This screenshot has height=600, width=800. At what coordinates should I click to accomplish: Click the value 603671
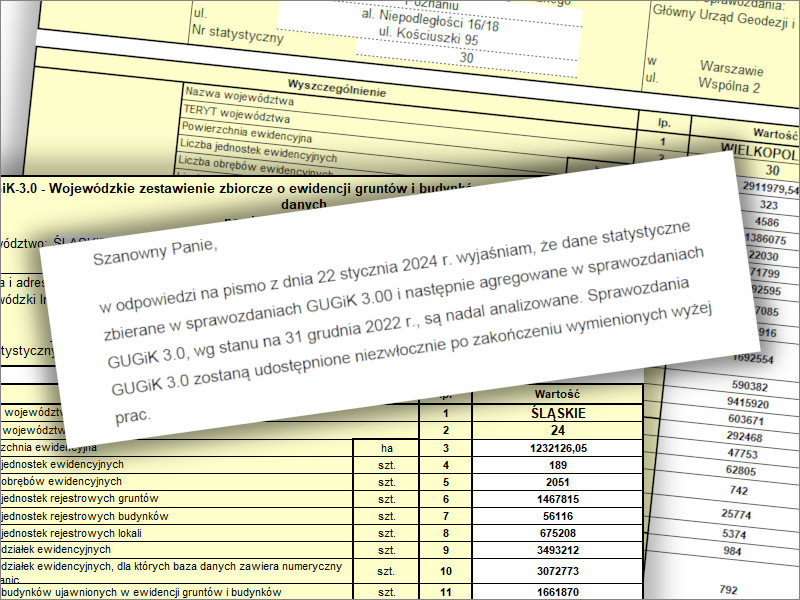point(746,420)
